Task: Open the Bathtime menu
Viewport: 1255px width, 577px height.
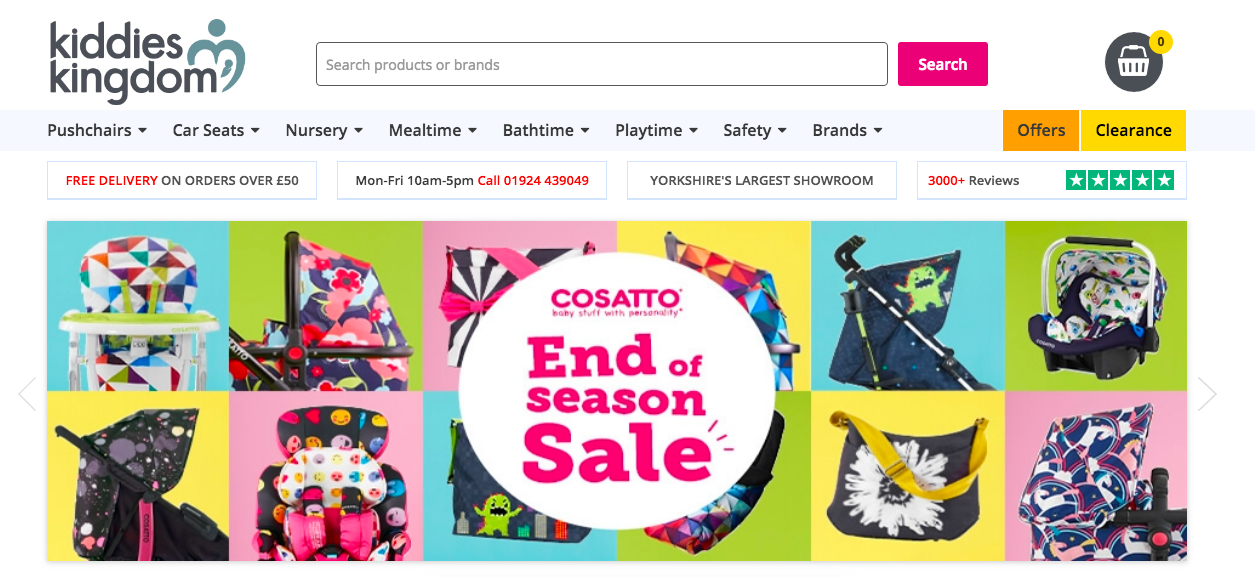Action: coord(545,130)
